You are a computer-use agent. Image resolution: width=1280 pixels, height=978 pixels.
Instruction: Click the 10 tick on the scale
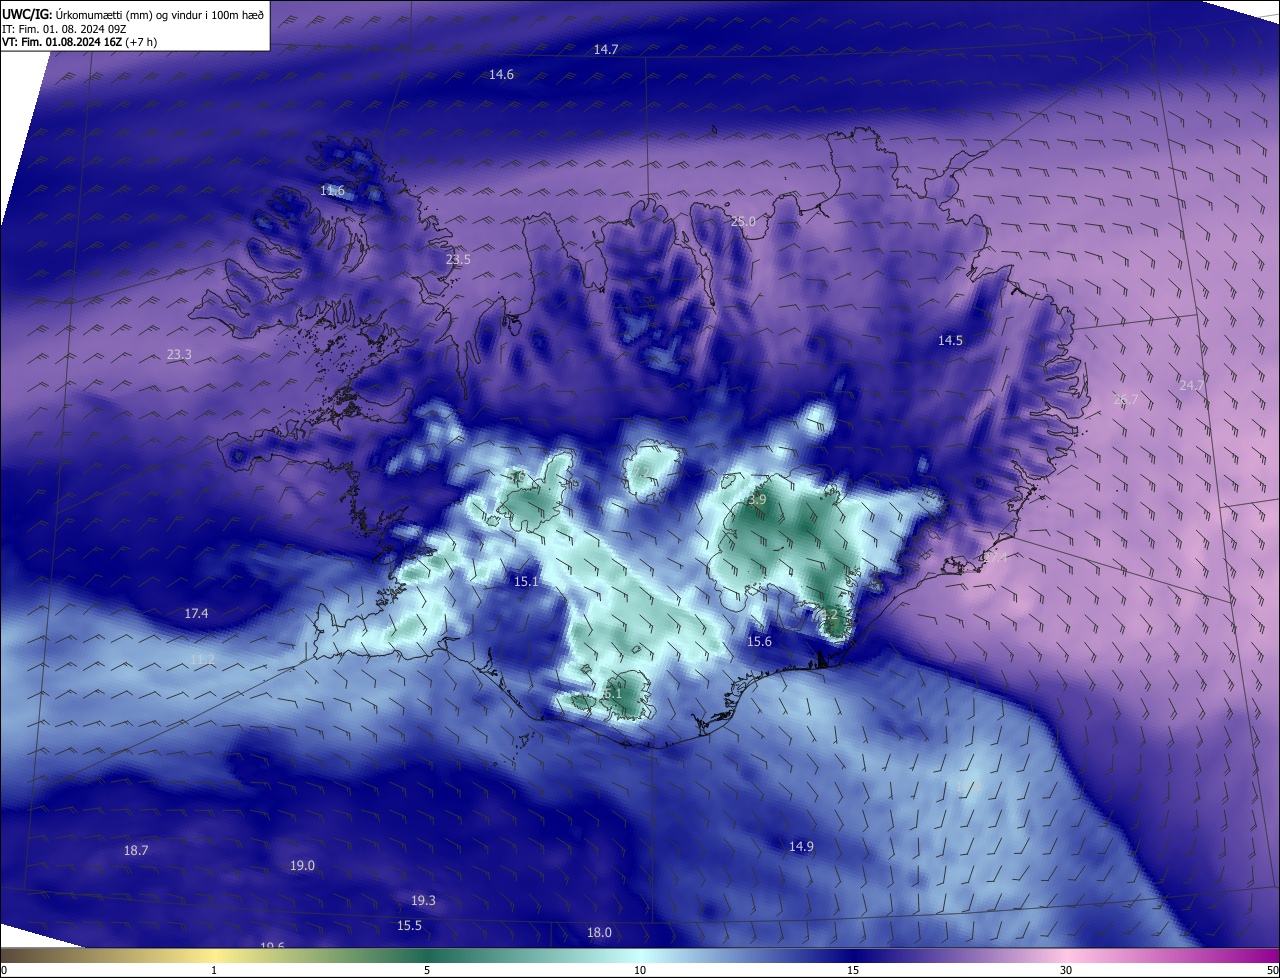(x=640, y=970)
